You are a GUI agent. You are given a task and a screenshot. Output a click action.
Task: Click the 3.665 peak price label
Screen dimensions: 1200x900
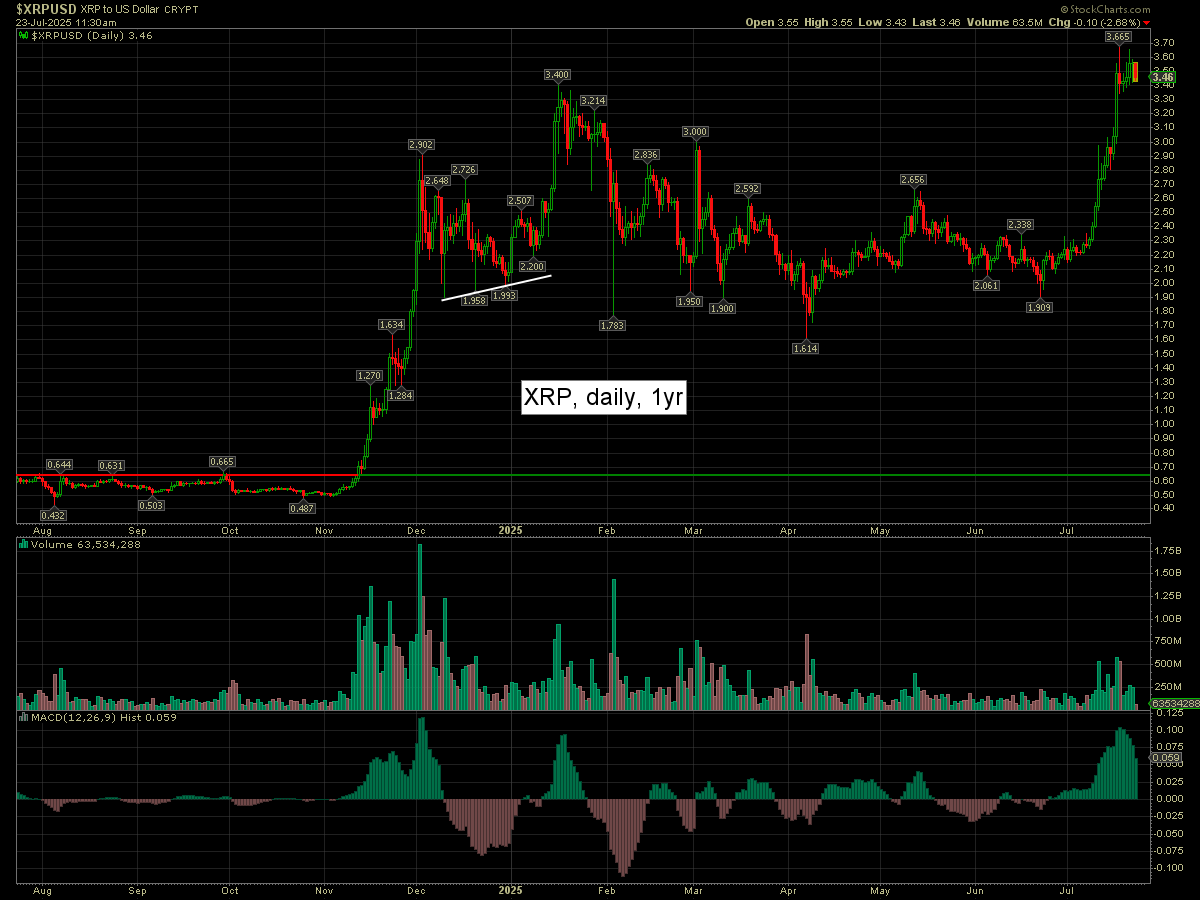click(x=1118, y=36)
